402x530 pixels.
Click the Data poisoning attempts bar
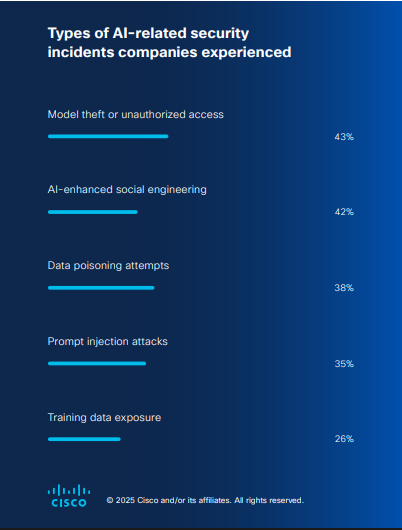point(101,288)
